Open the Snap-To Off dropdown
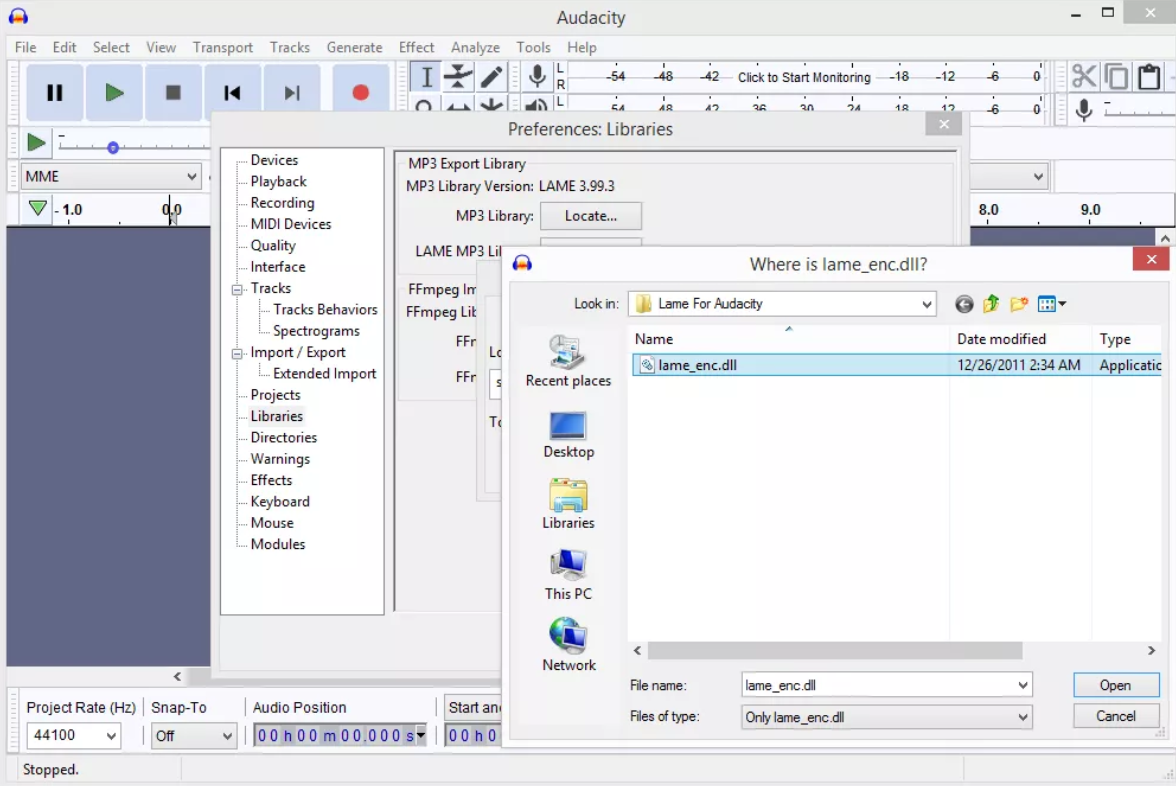This screenshot has height=786, width=1176. pyautogui.click(x=227, y=736)
